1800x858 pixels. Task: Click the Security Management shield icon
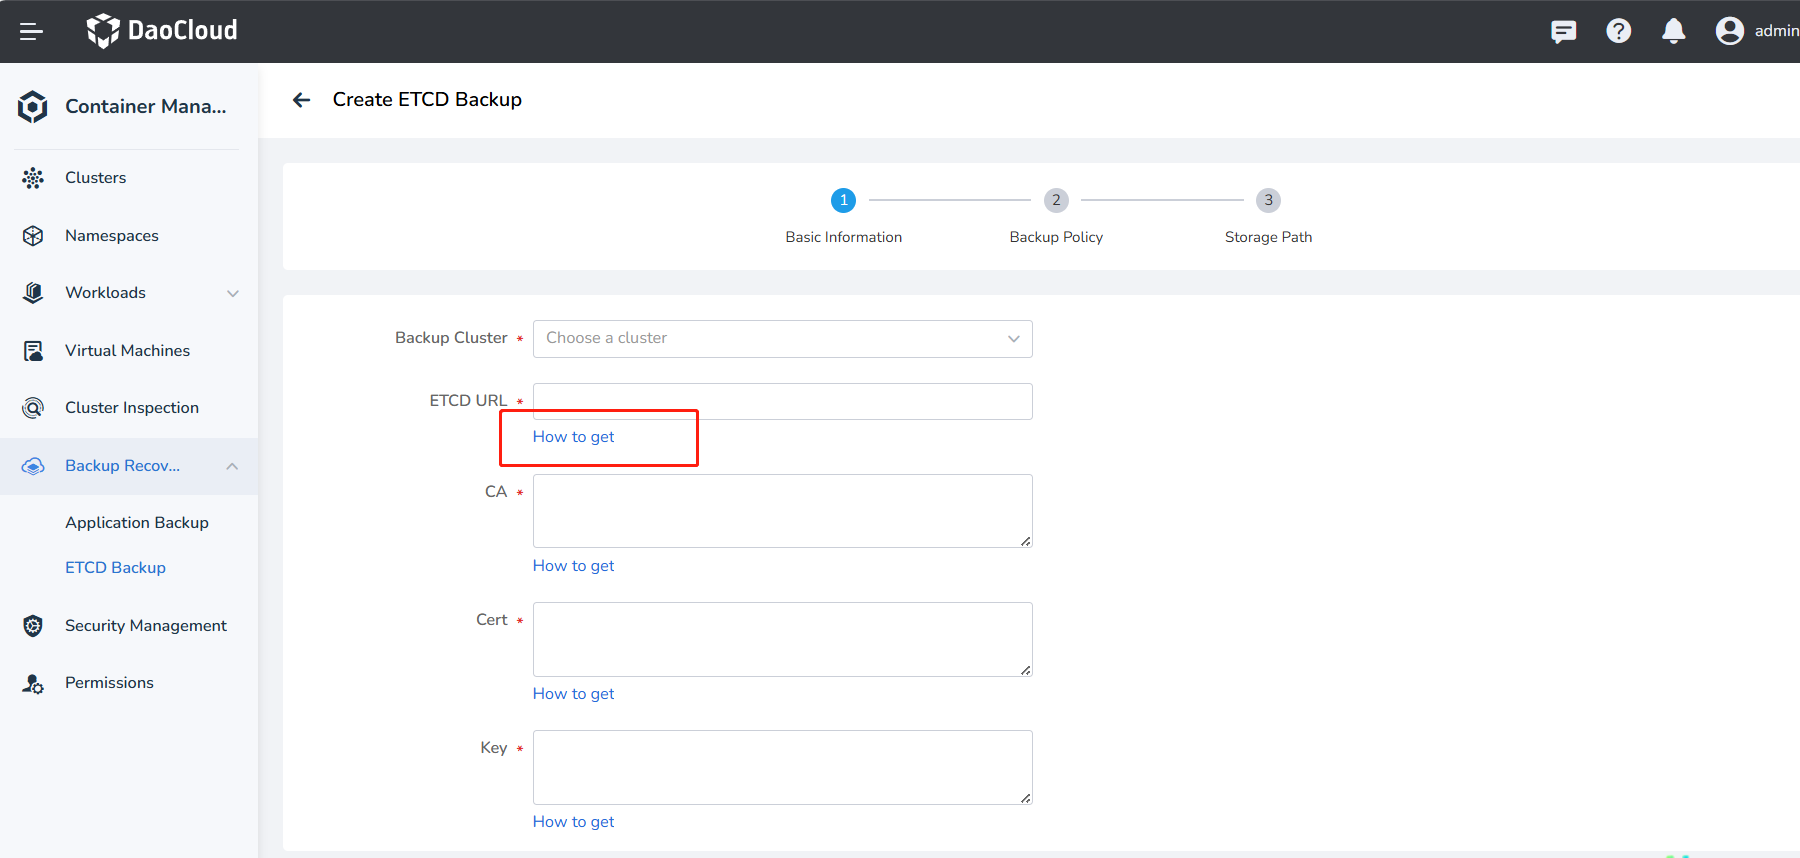pyautogui.click(x=33, y=626)
